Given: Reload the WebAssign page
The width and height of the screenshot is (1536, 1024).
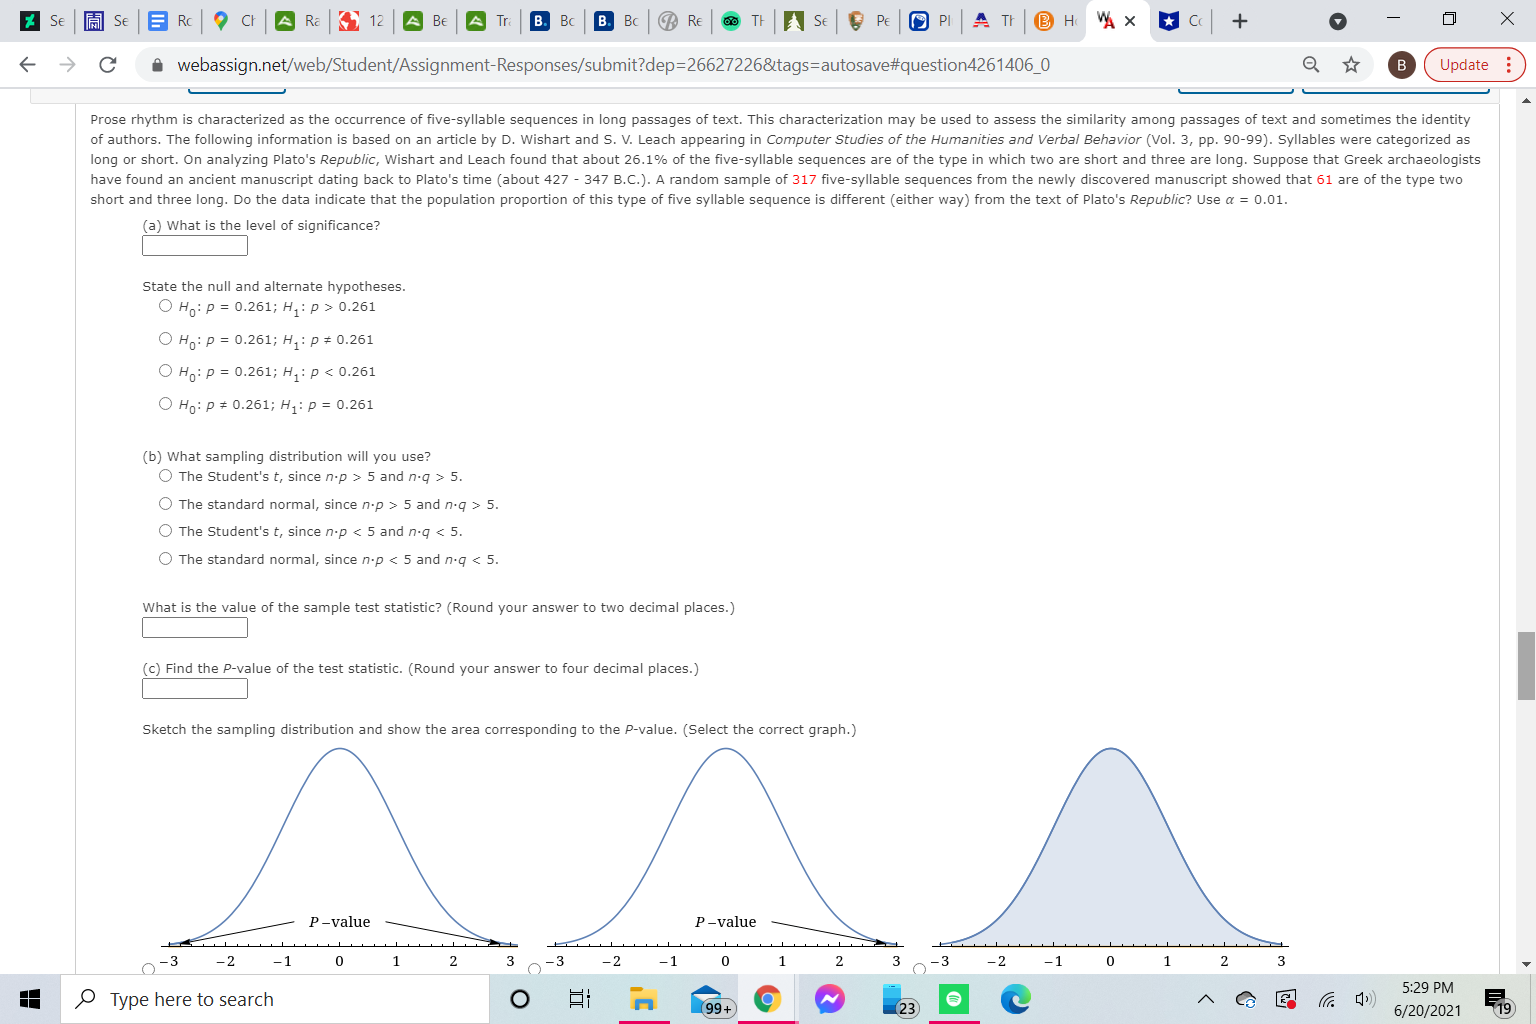Looking at the screenshot, I should tap(107, 65).
